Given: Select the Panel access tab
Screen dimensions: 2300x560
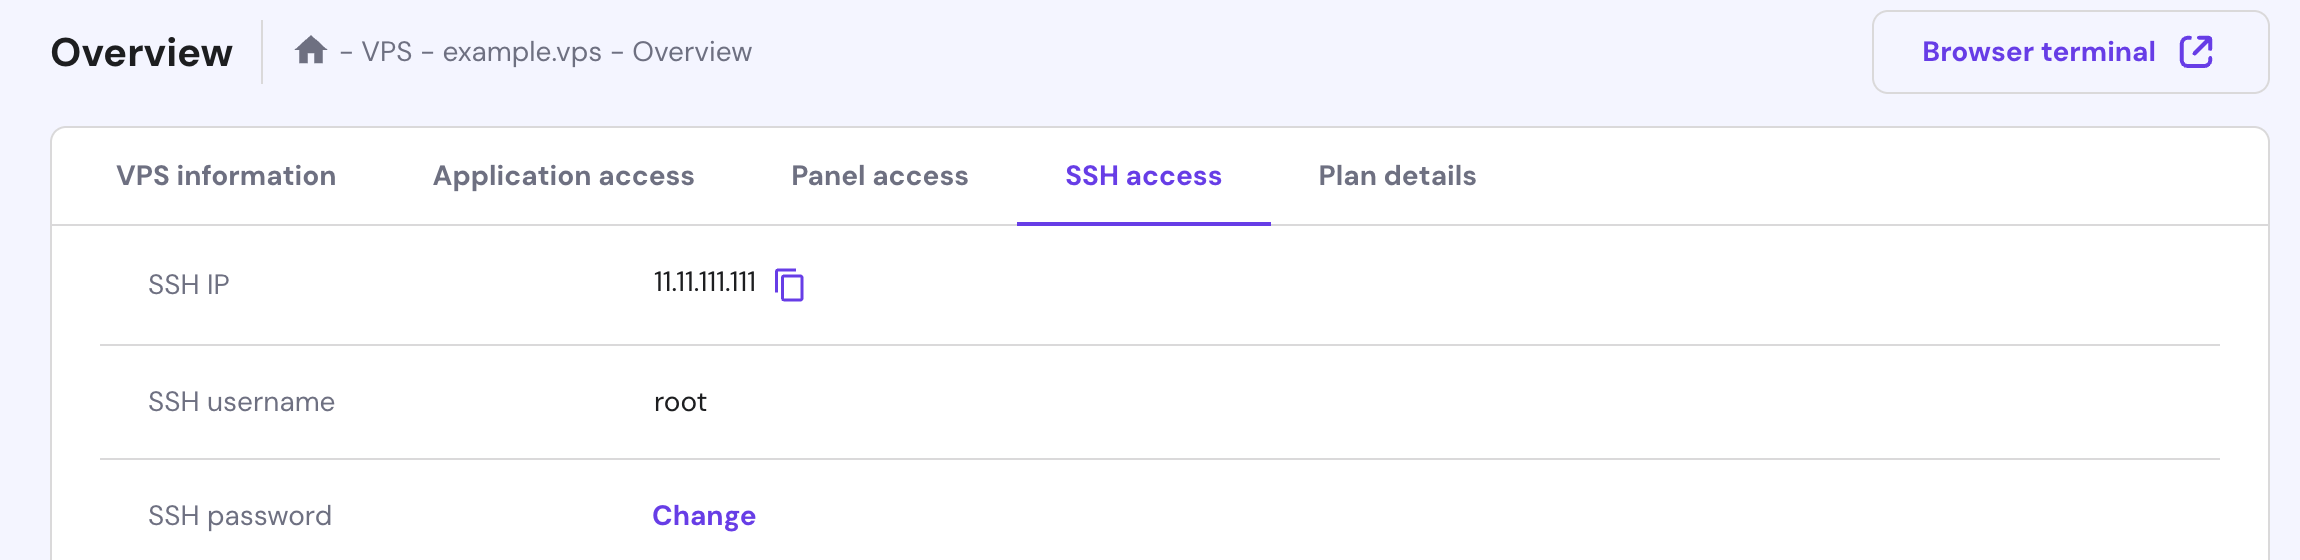Looking at the screenshot, I should click(879, 176).
